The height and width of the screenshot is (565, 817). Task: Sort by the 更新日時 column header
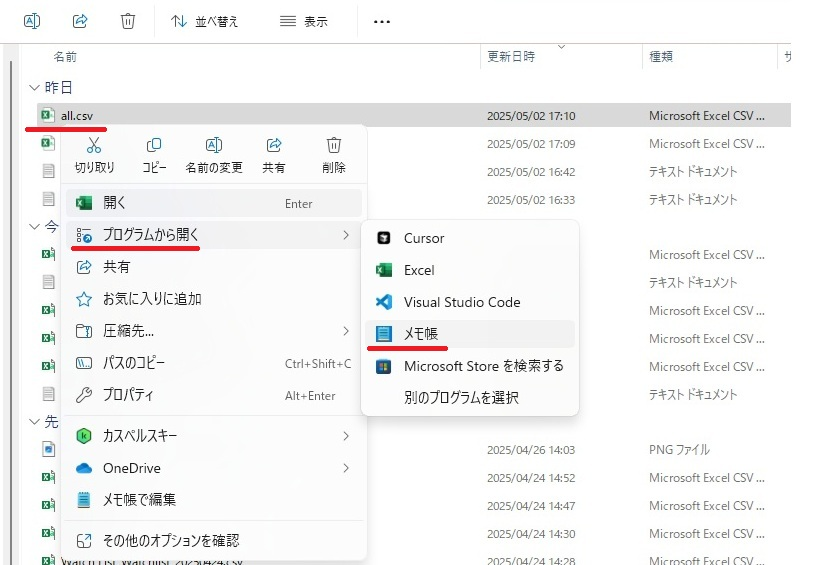coord(511,56)
